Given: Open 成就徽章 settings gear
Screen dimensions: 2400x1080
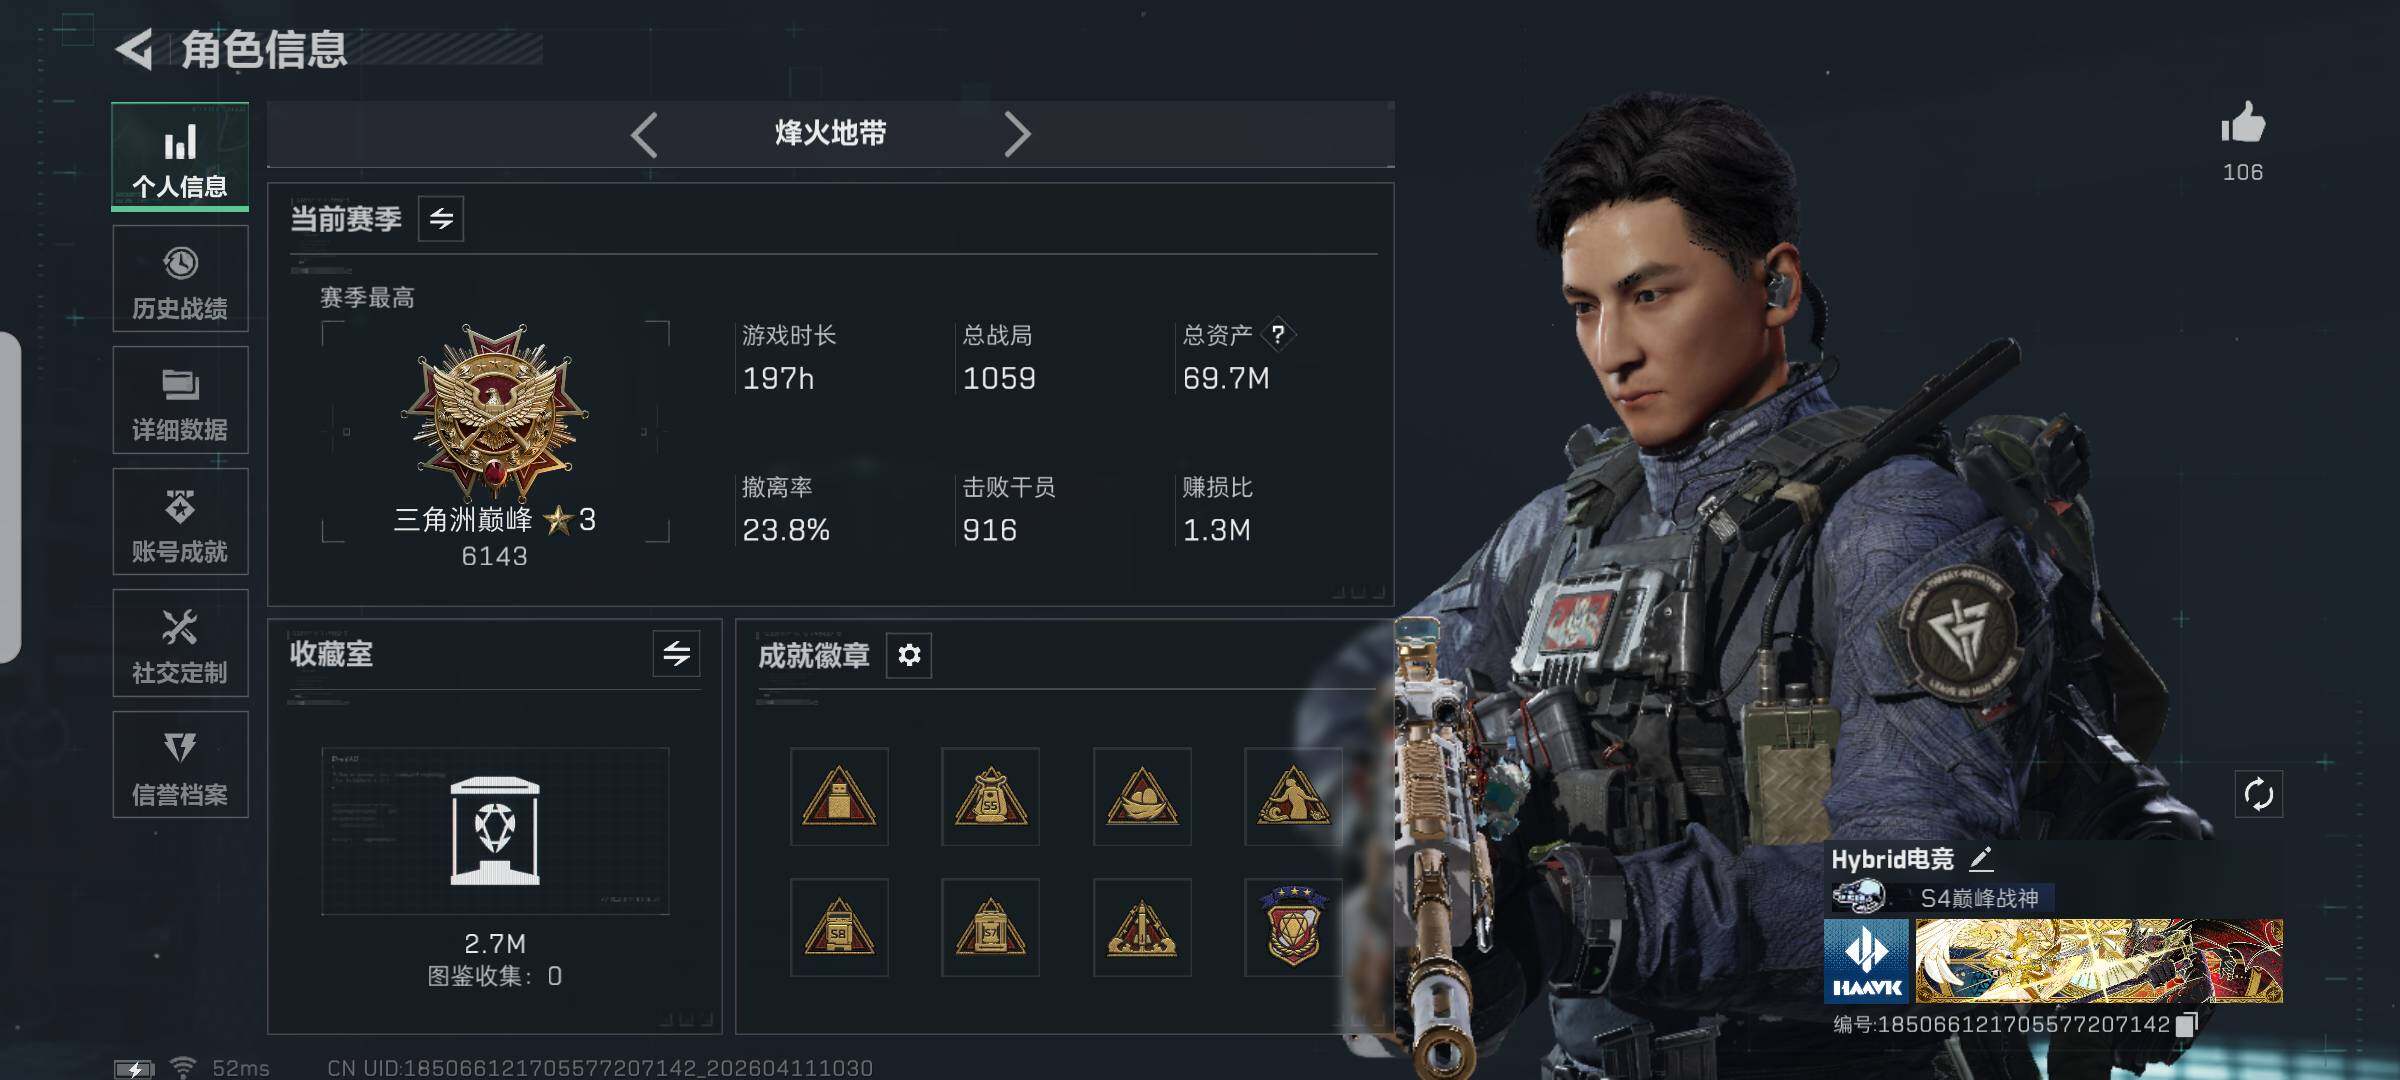Looking at the screenshot, I should [x=909, y=655].
